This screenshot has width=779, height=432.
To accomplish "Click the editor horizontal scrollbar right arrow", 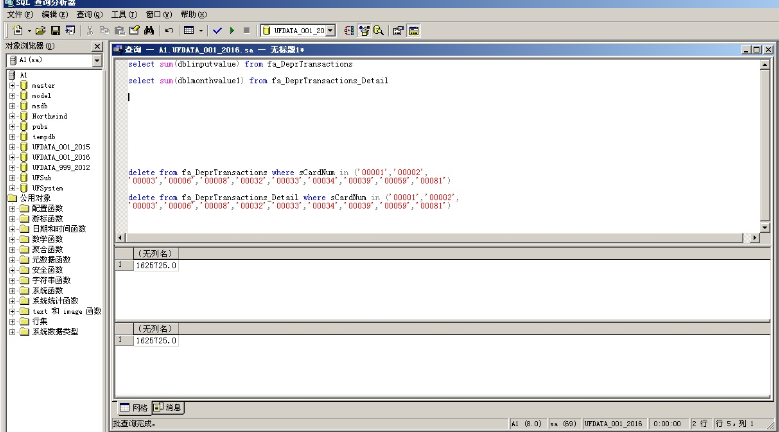I will point(755,238).
